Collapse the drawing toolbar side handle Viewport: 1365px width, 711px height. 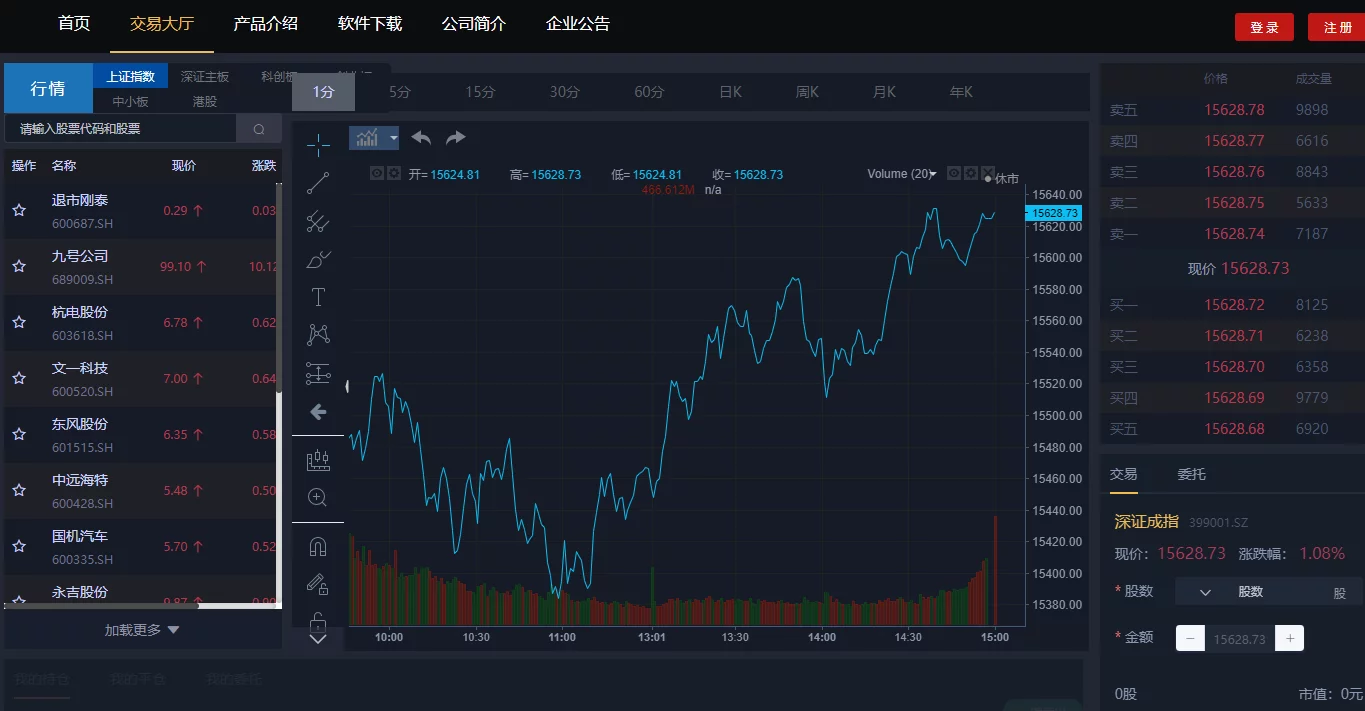click(x=348, y=386)
